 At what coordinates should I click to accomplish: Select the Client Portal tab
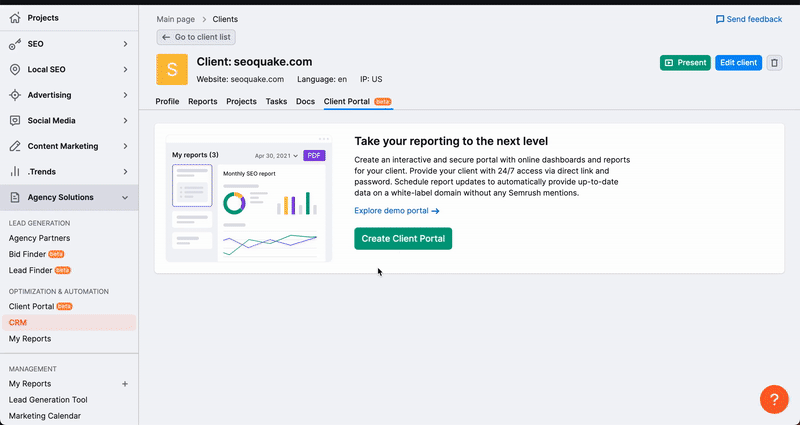[358, 102]
